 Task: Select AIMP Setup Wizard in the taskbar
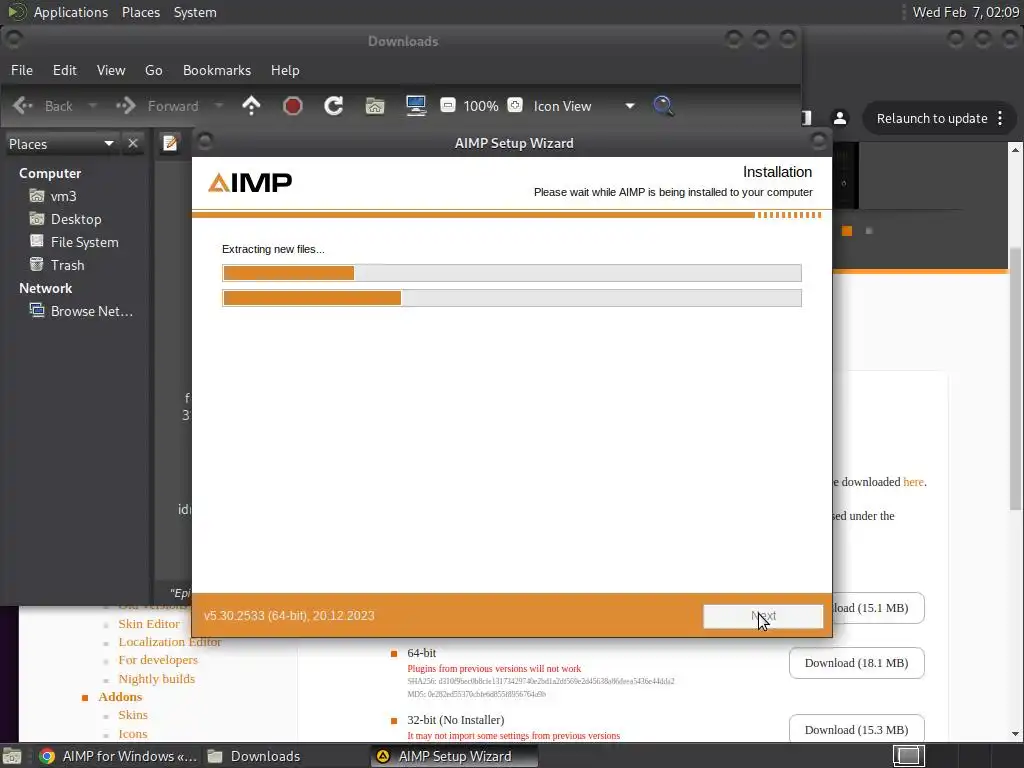point(455,756)
